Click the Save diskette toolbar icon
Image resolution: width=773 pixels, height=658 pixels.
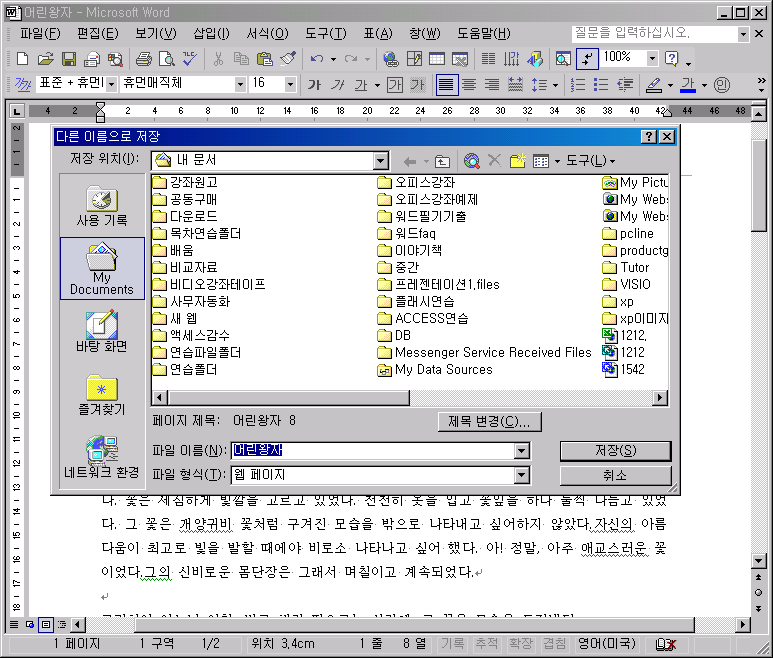(x=69, y=59)
